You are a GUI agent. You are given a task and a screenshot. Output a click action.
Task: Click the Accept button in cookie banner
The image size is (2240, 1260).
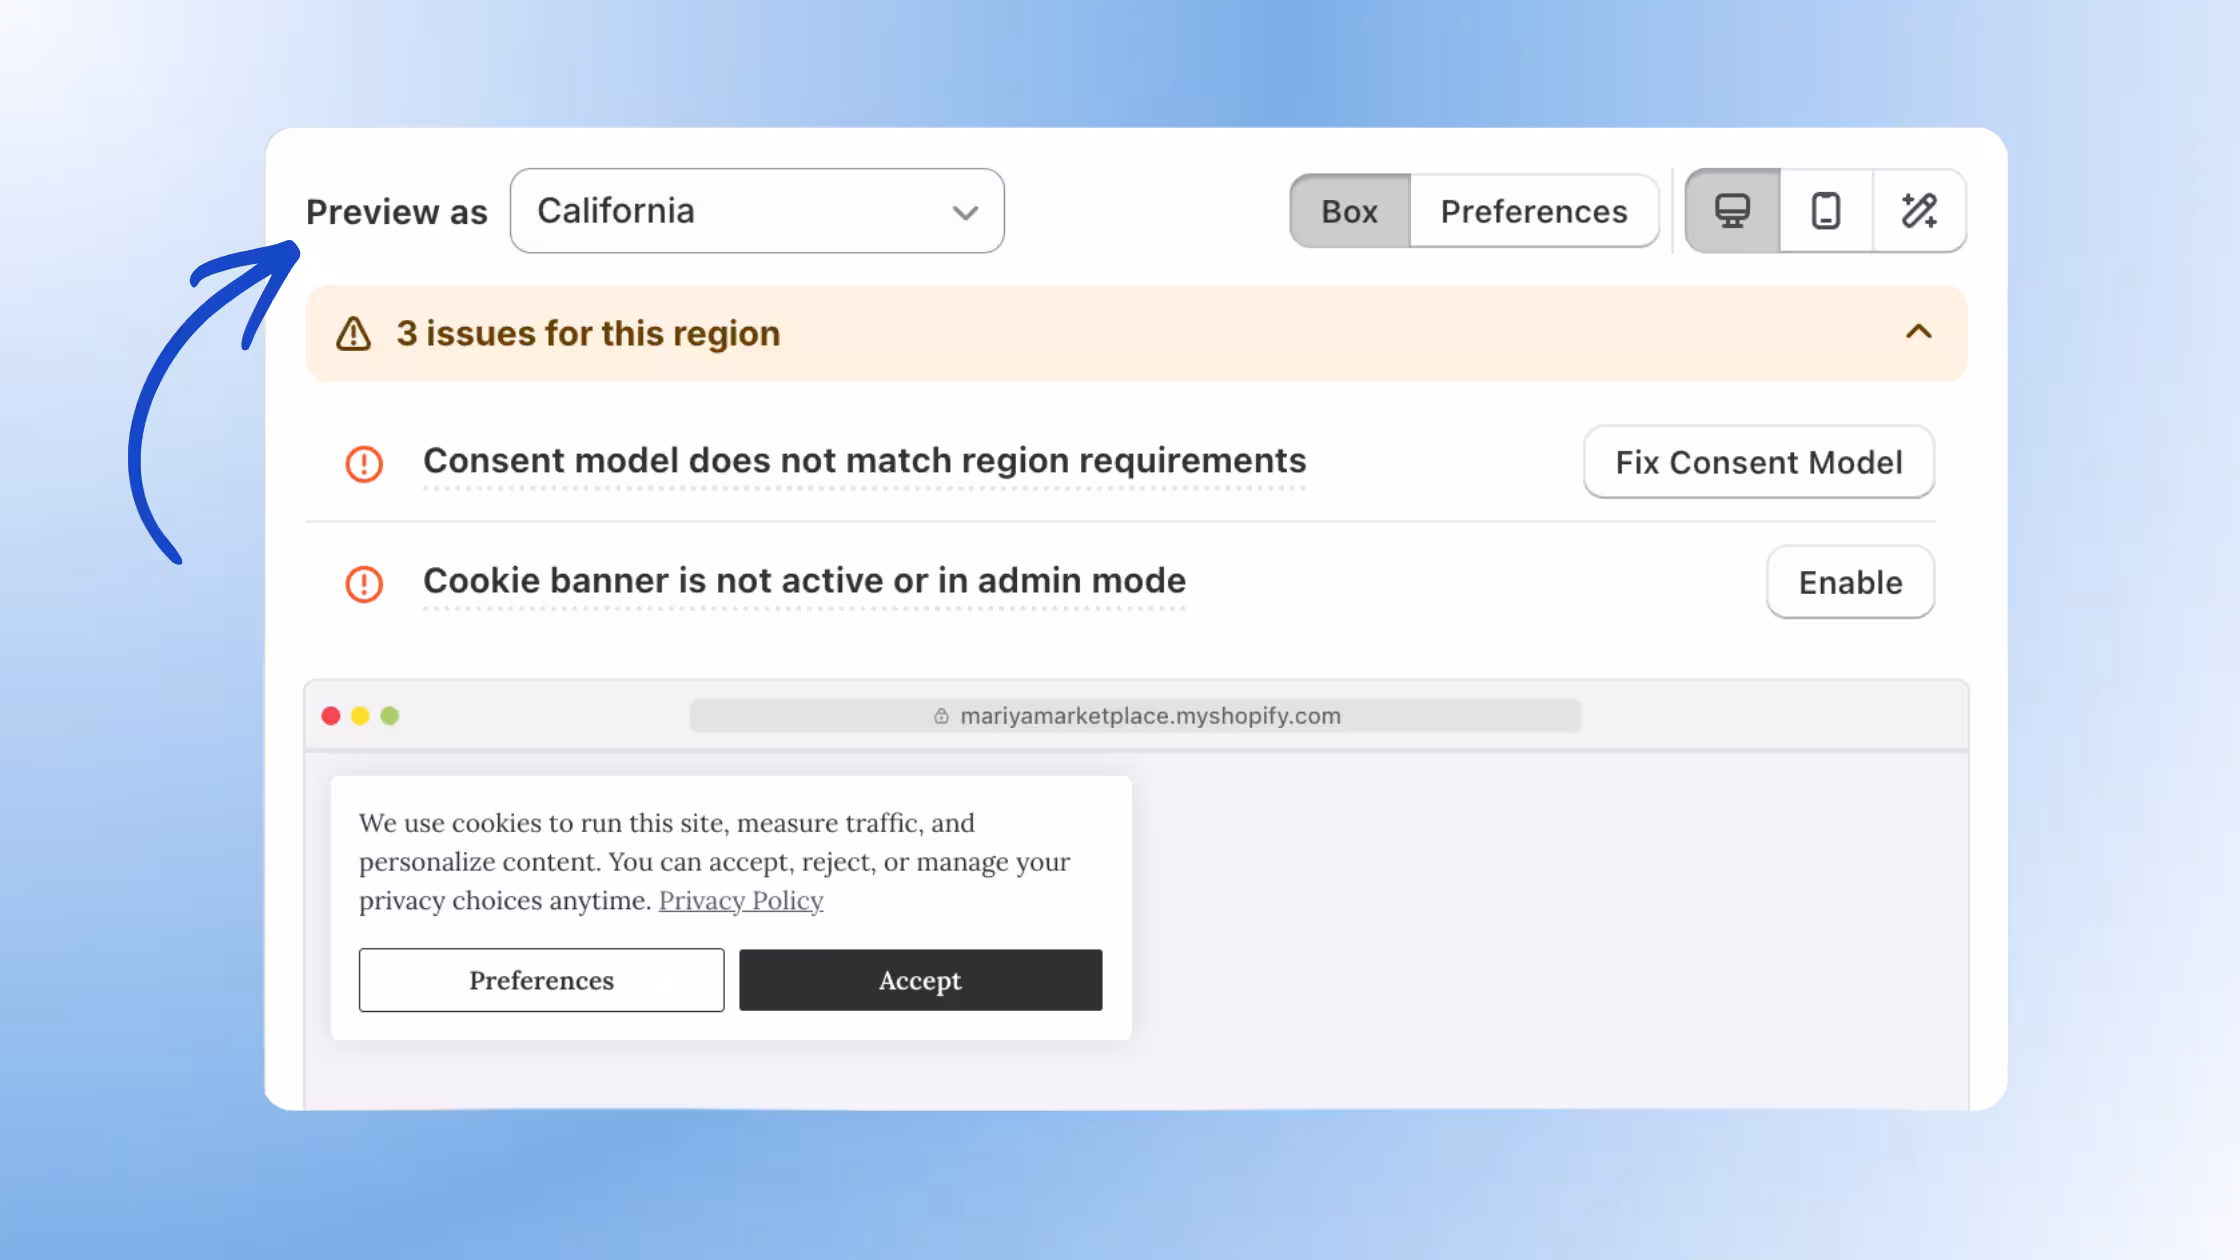(920, 980)
